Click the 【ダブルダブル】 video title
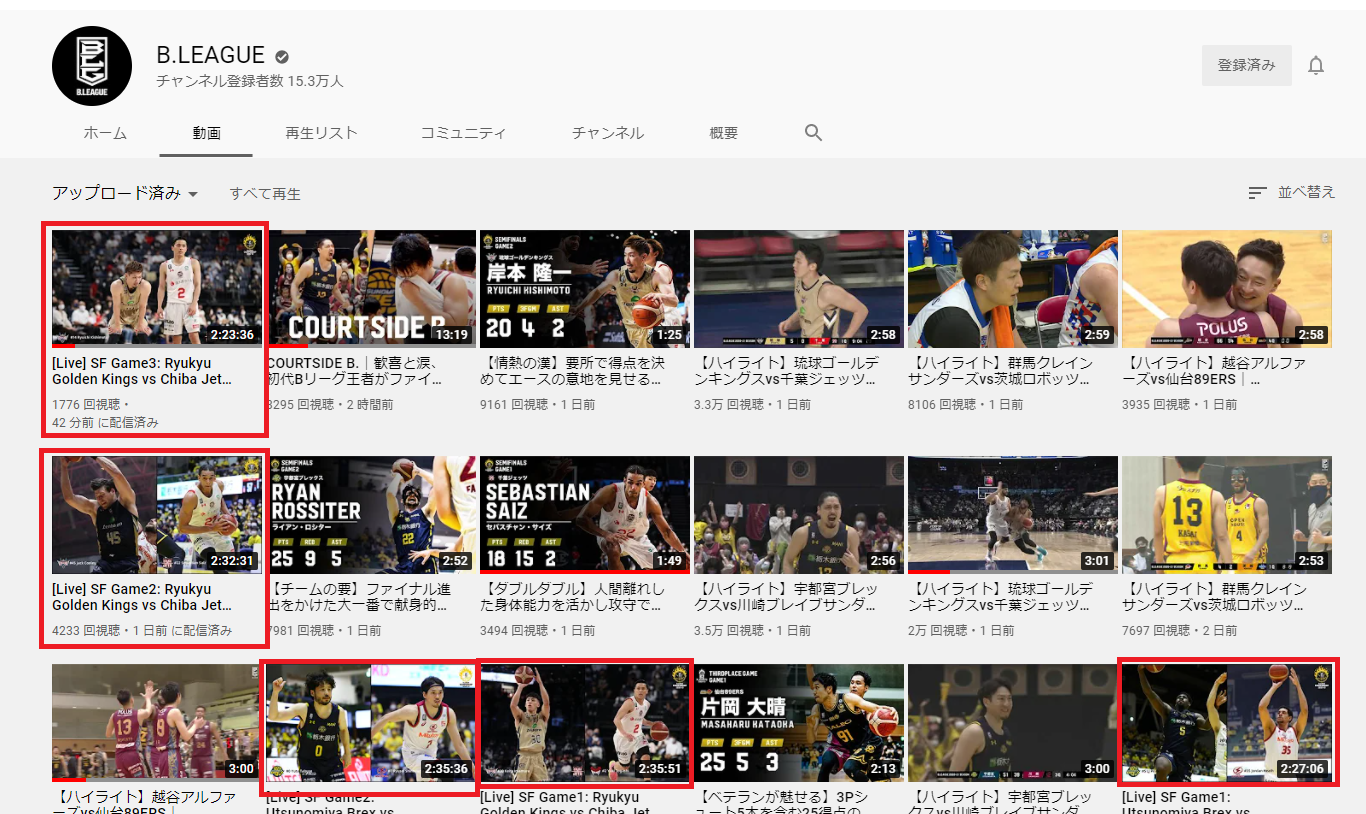This screenshot has width=1366, height=814. (x=571, y=597)
